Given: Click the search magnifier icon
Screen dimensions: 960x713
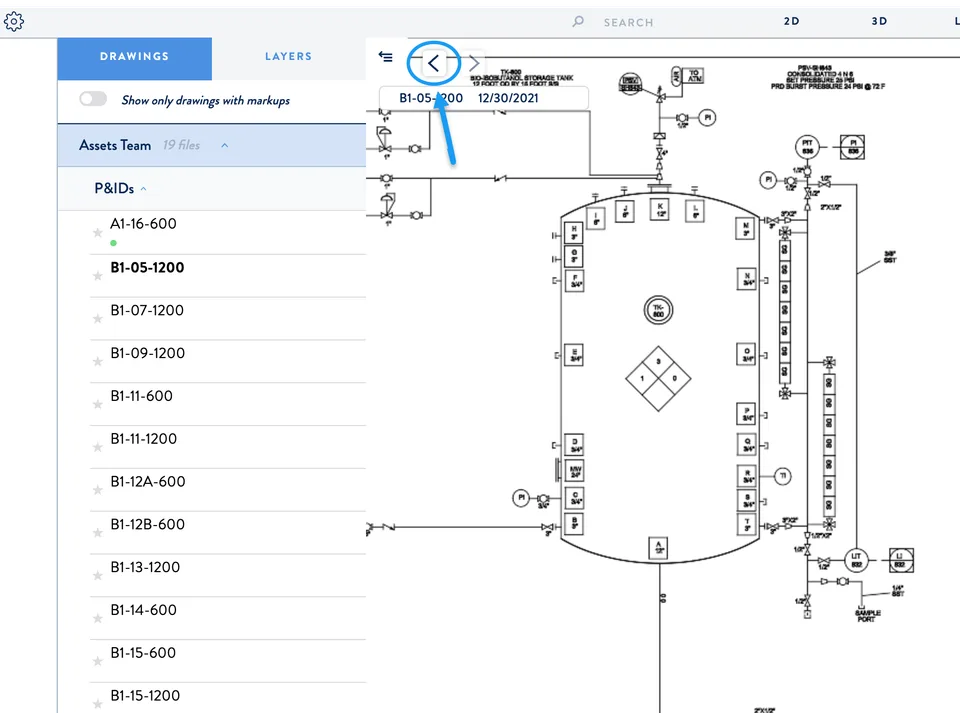Looking at the screenshot, I should (x=578, y=21).
